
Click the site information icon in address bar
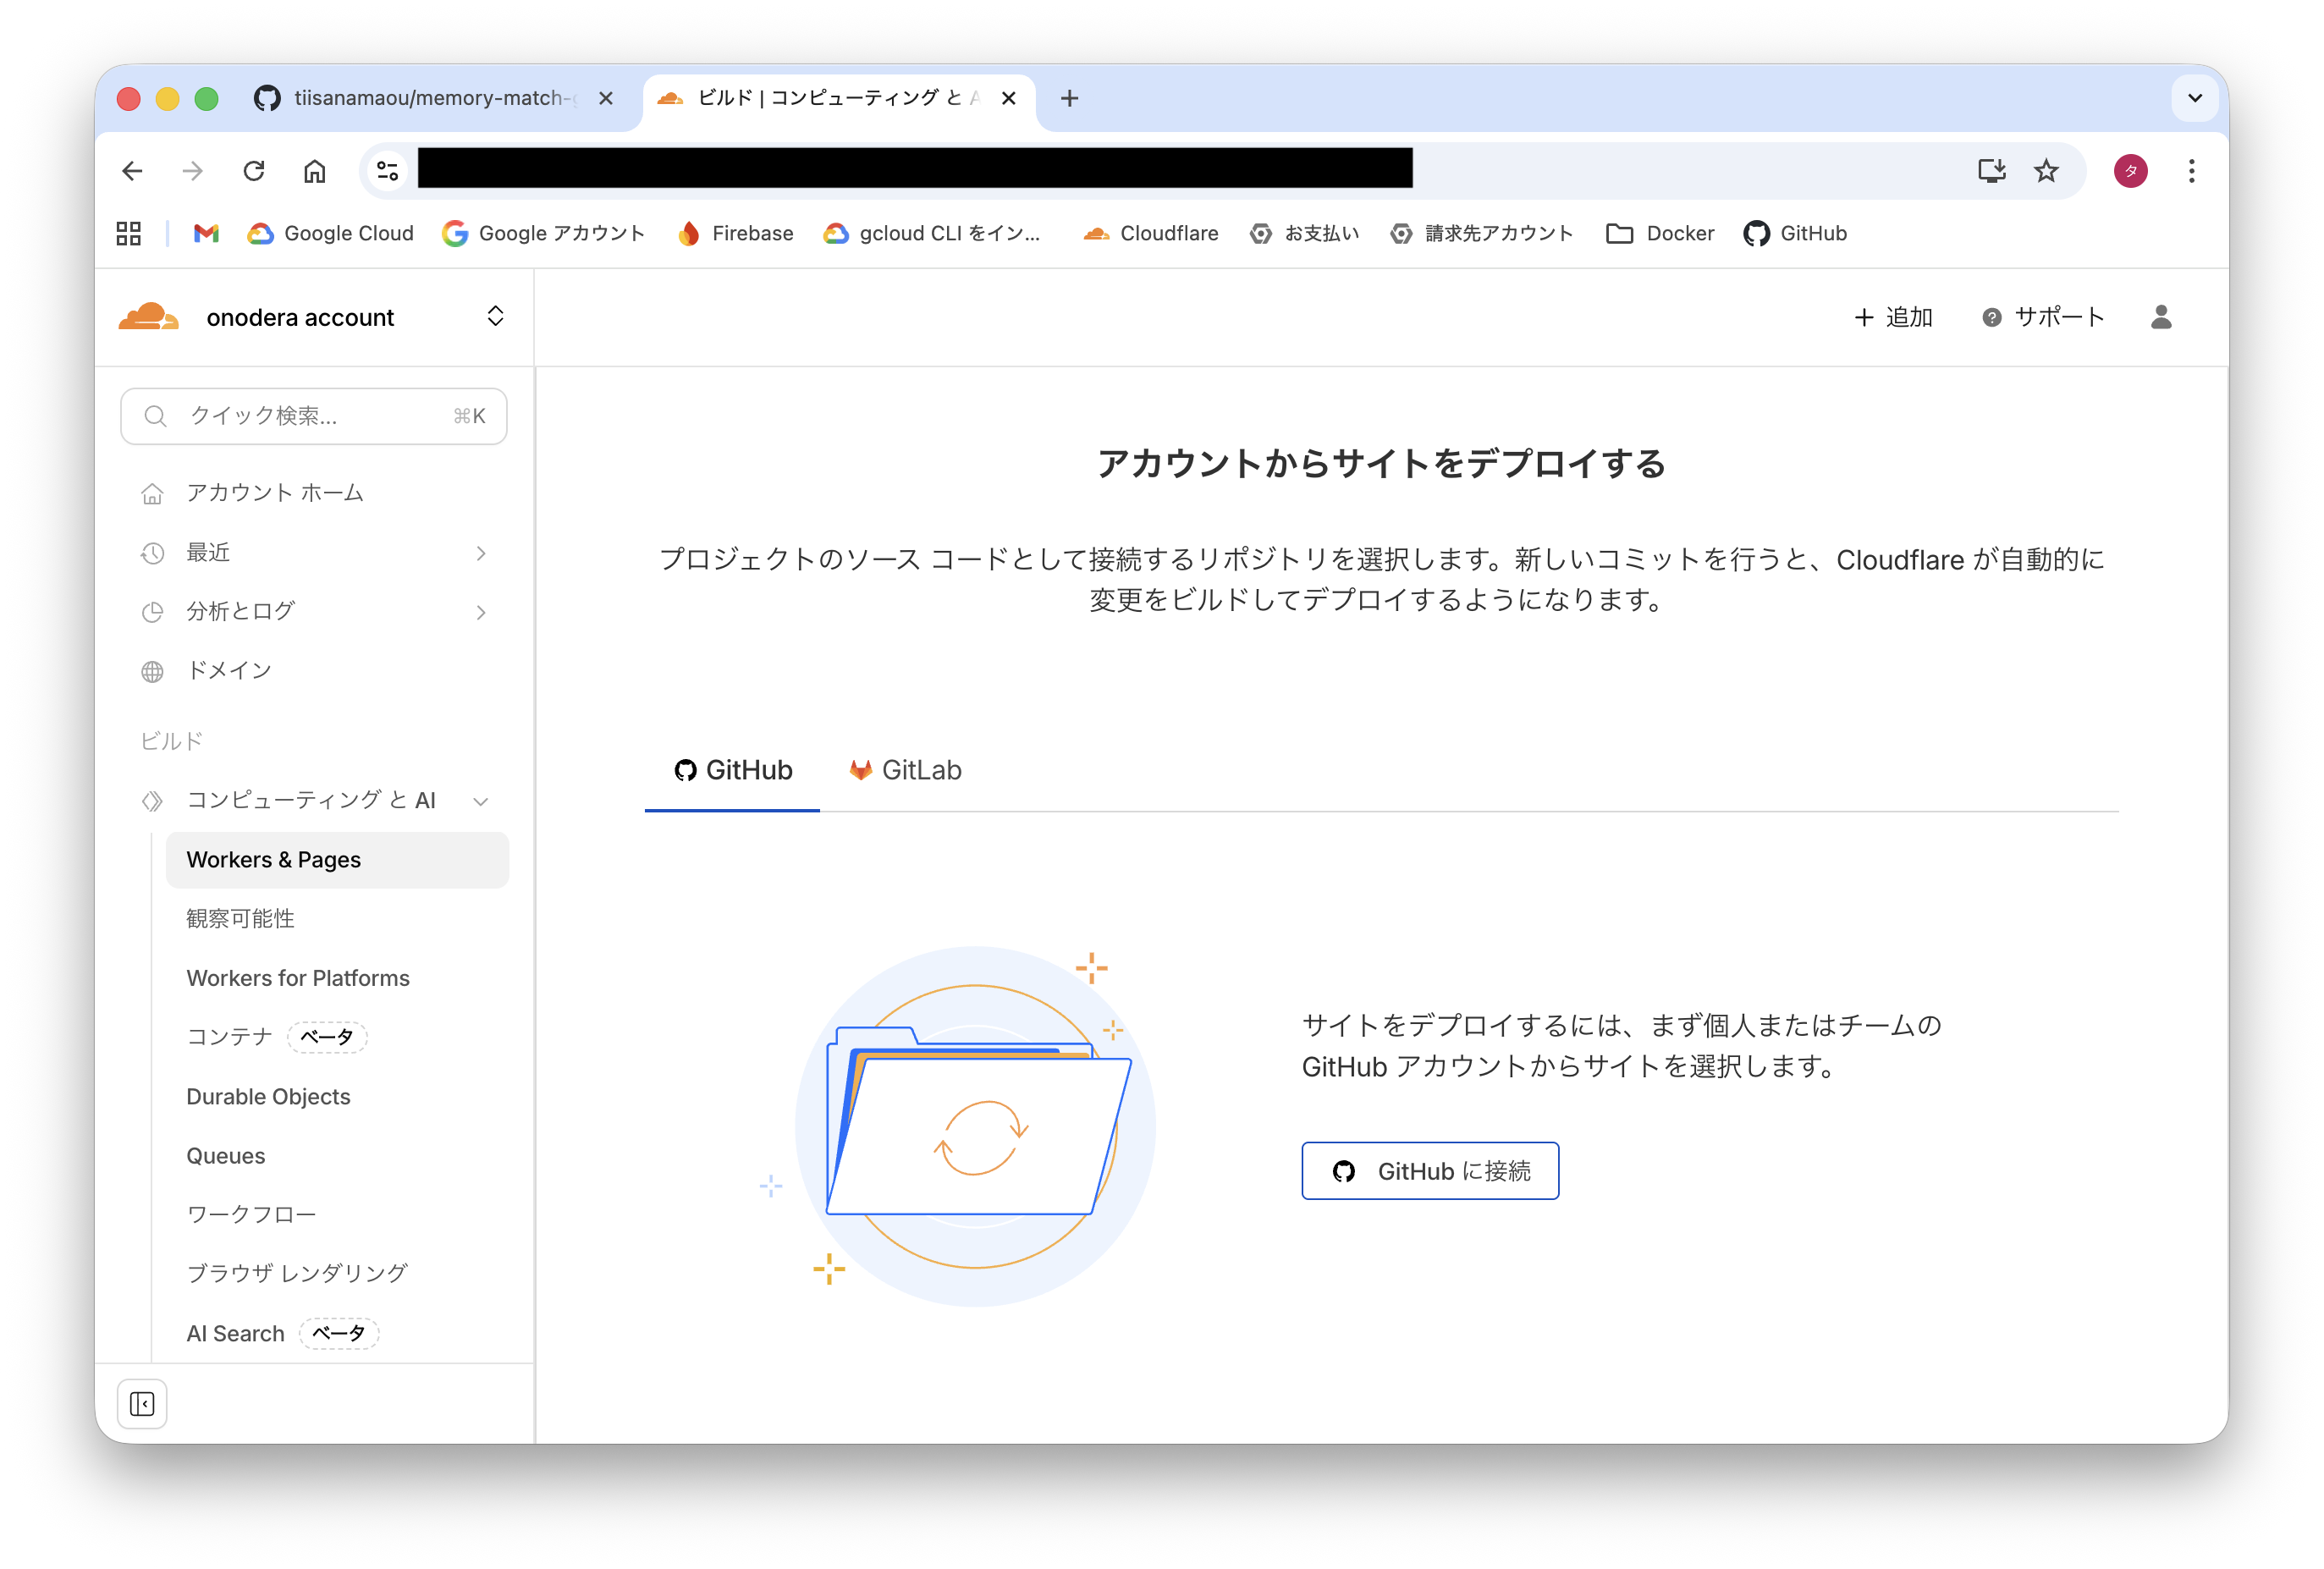click(387, 171)
